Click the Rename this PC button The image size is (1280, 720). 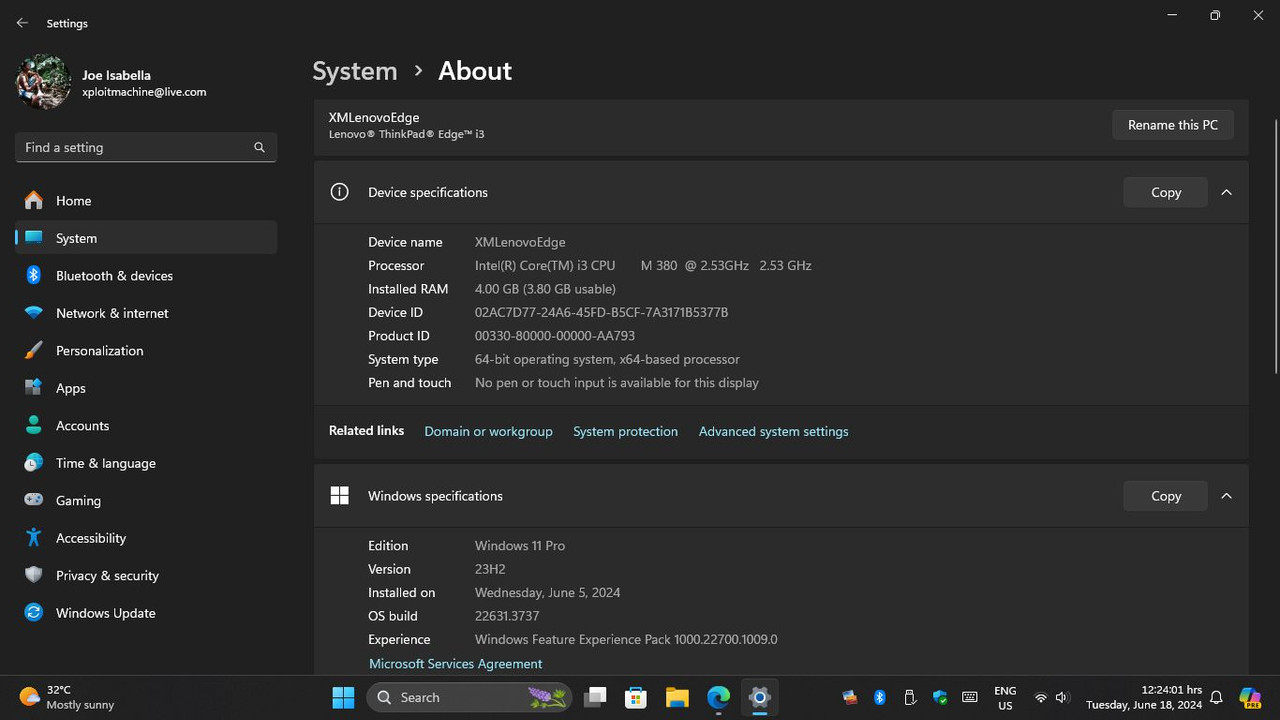[1172, 124]
